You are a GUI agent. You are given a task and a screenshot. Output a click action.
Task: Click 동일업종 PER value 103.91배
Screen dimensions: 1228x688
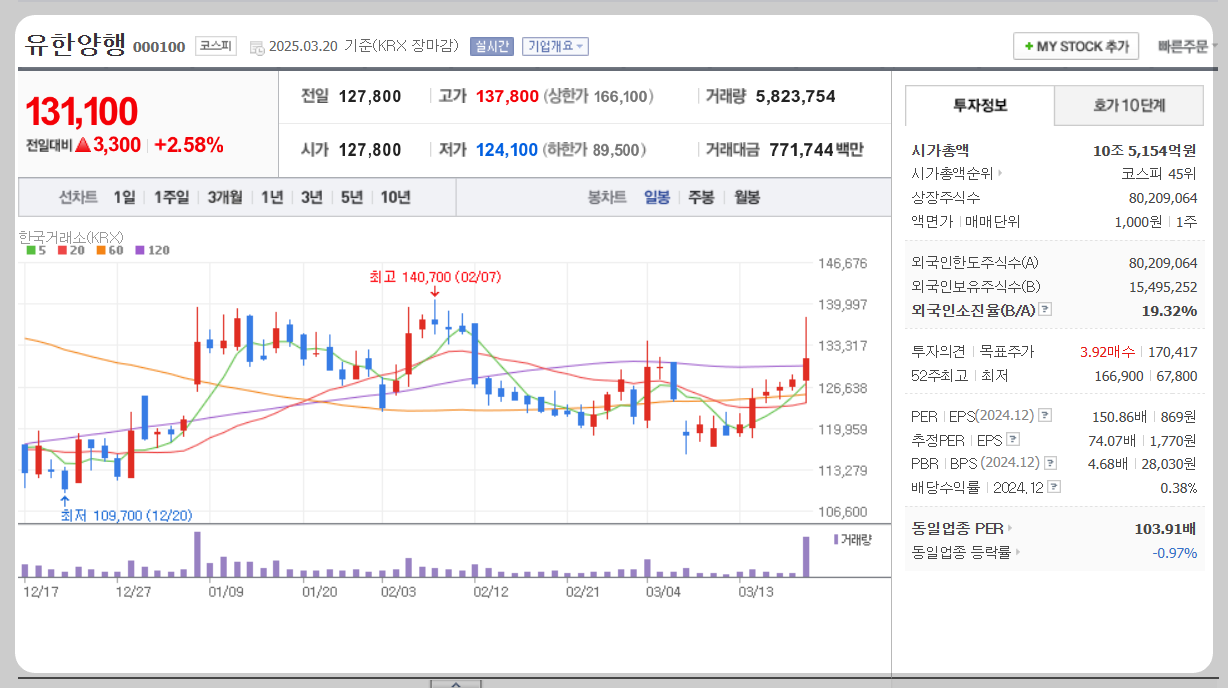(1166, 528)
